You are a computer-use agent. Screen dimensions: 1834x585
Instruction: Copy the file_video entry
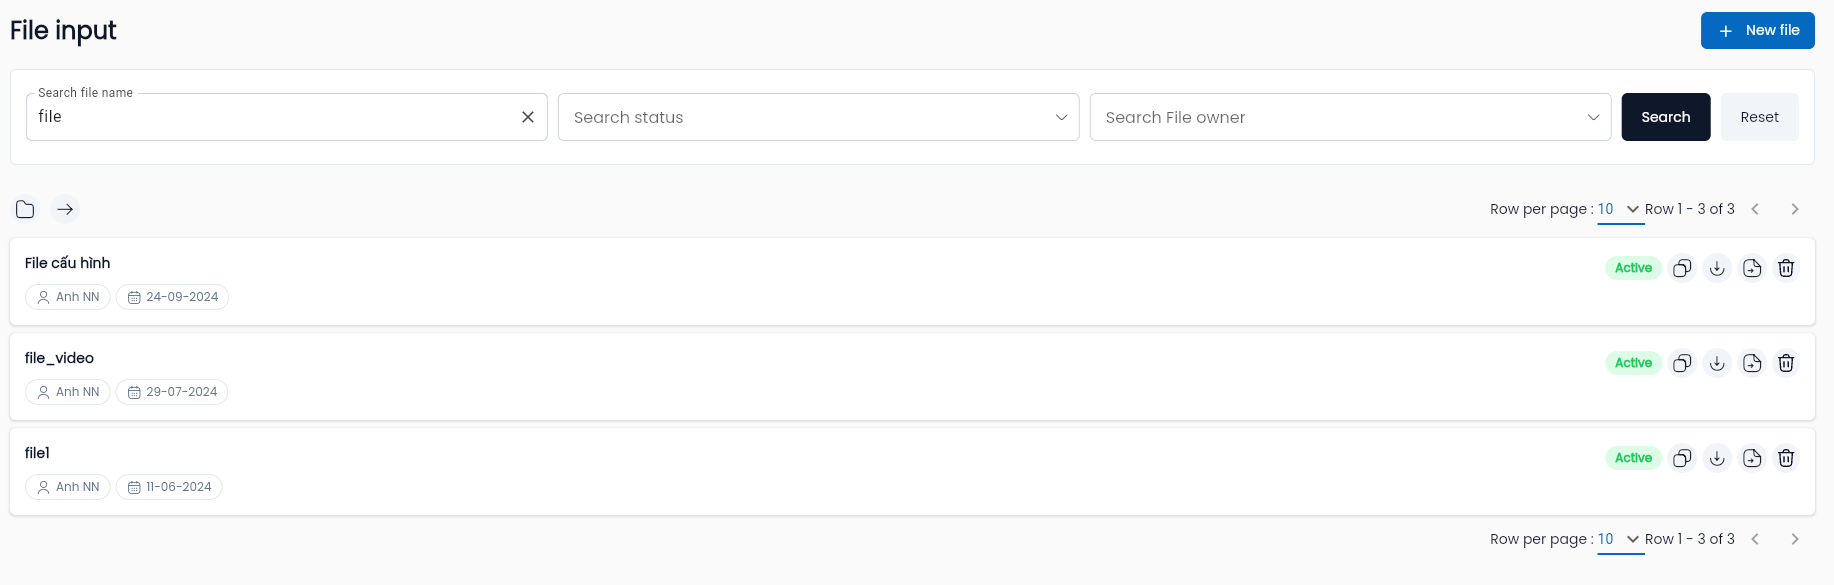coord(1683,363)
